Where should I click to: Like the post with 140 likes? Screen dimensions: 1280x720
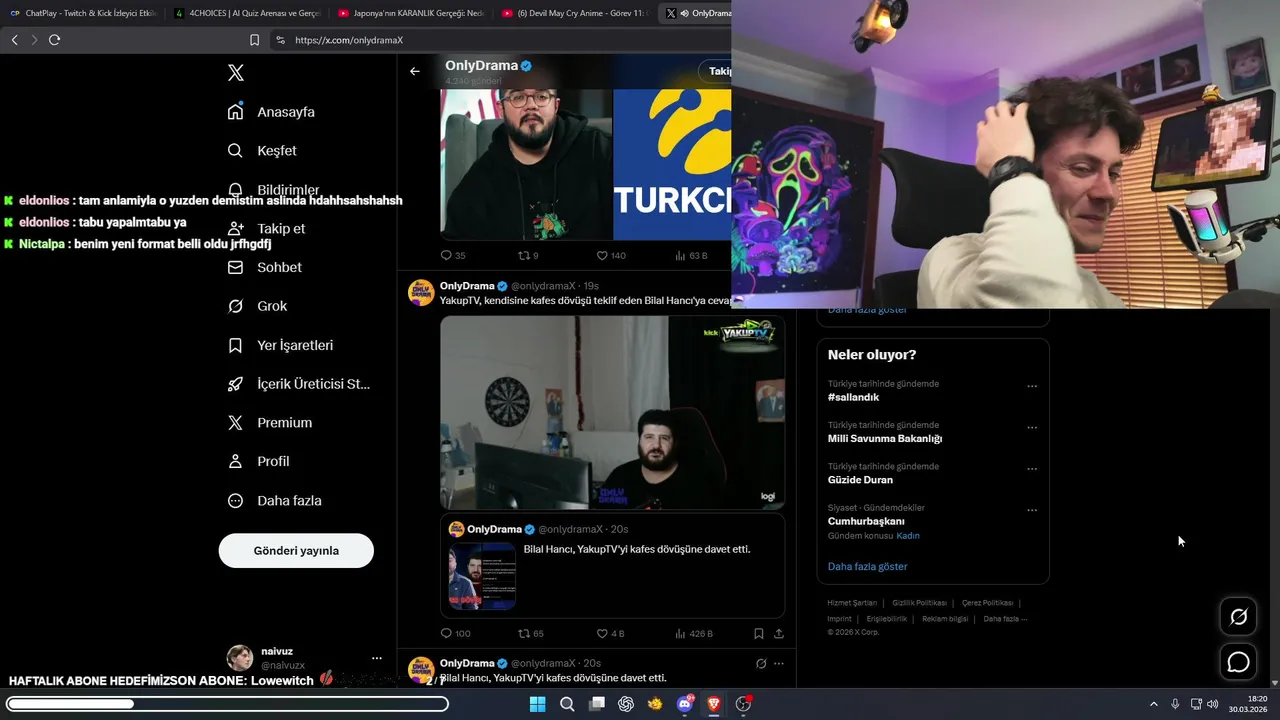(611, 255)
